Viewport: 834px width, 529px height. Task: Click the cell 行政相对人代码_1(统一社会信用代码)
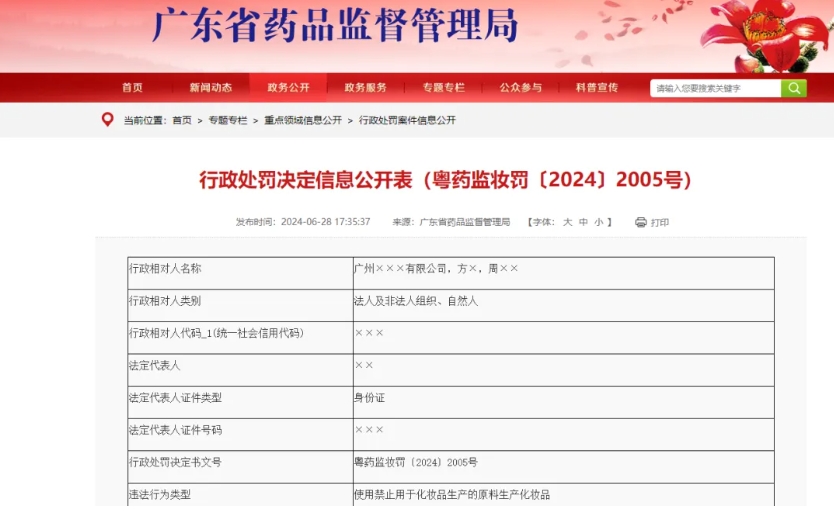point(240,338)
